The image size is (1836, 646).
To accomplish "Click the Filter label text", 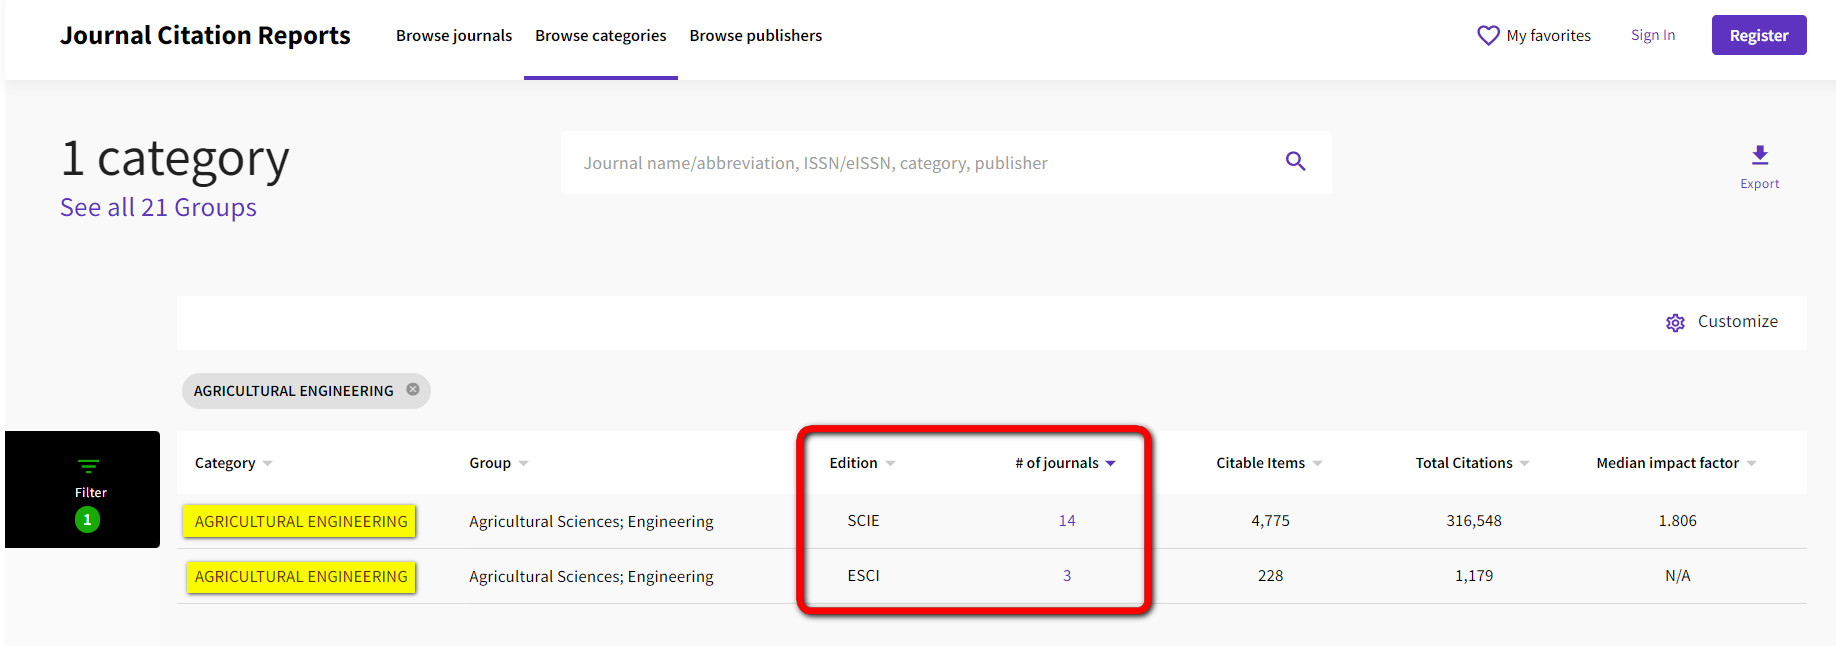I will [x=90, y=492].
